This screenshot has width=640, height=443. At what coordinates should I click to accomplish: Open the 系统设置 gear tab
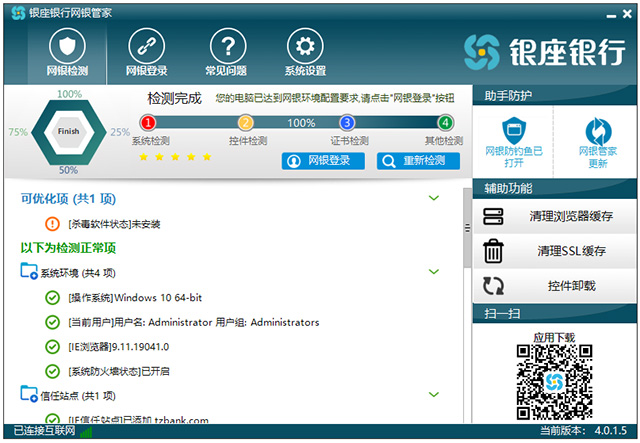(305, 52)
